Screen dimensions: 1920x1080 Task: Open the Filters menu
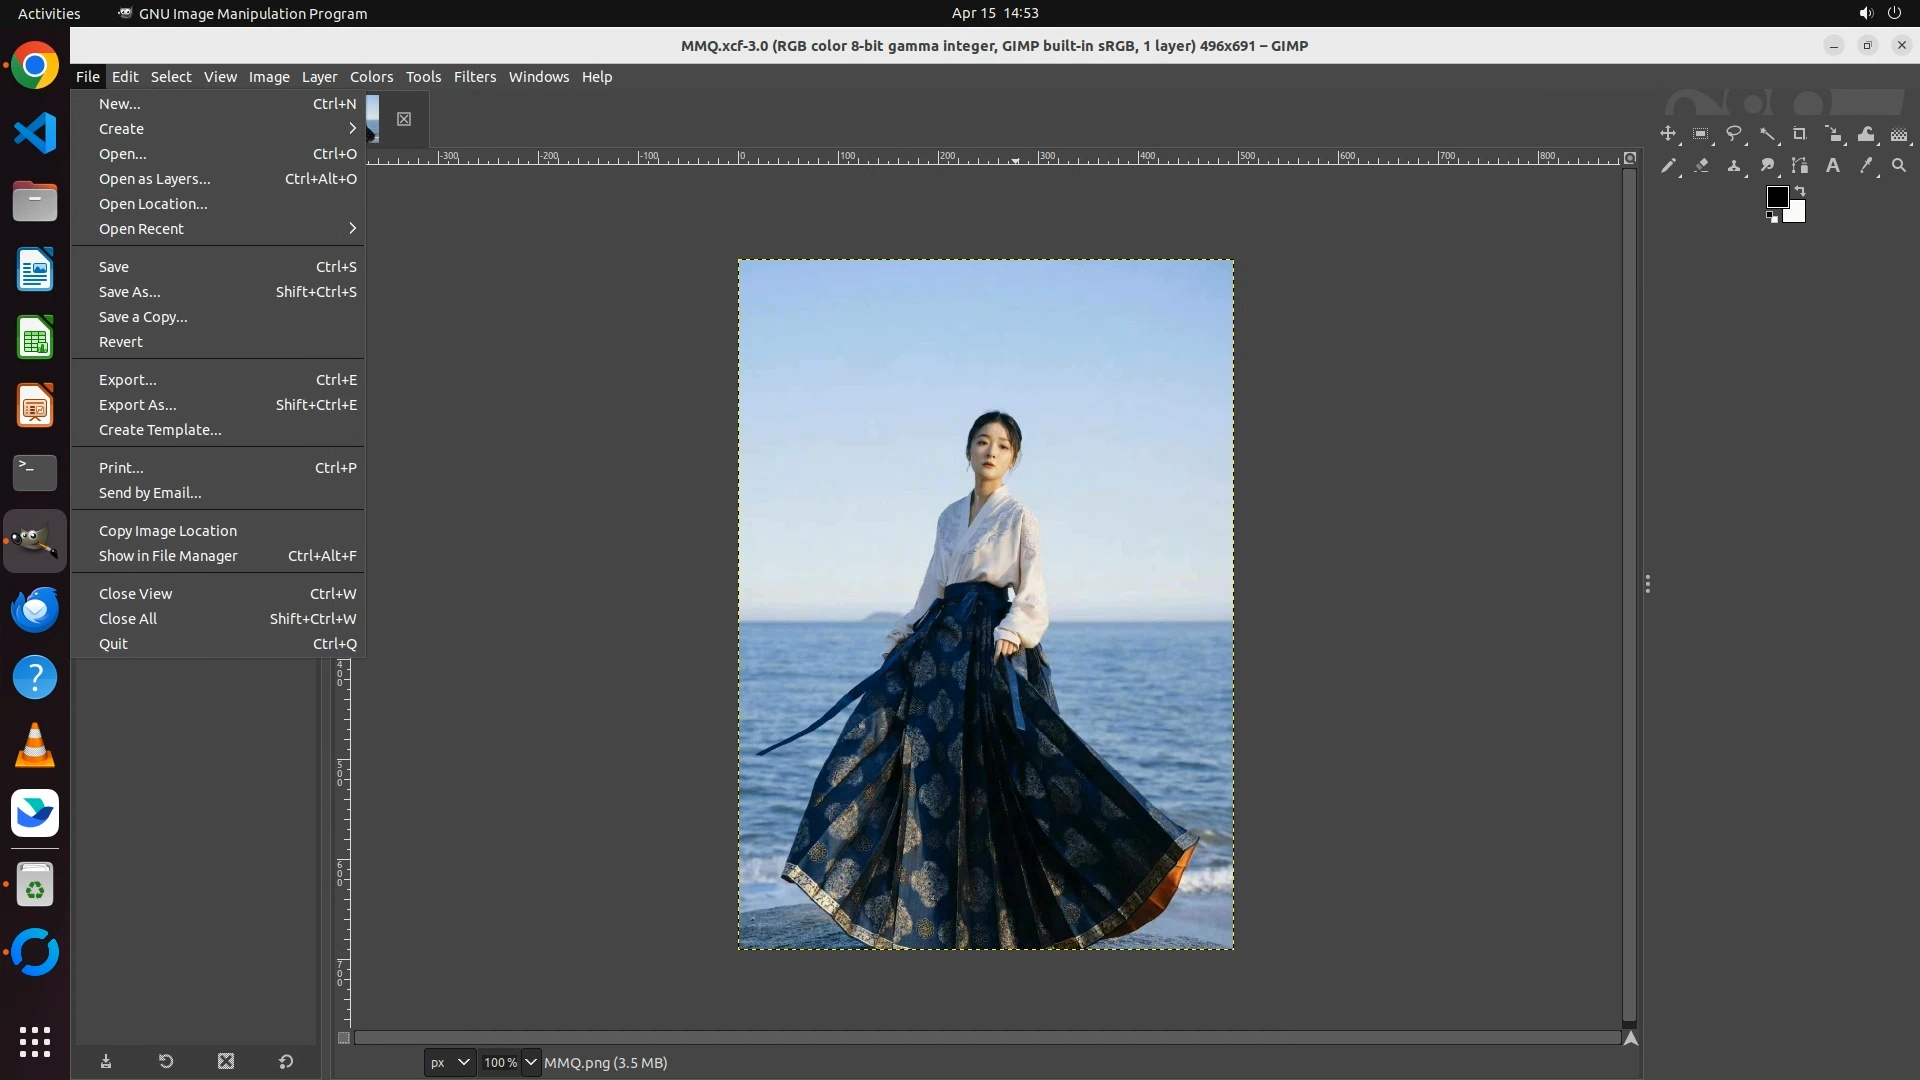click(x=474, y=77)
